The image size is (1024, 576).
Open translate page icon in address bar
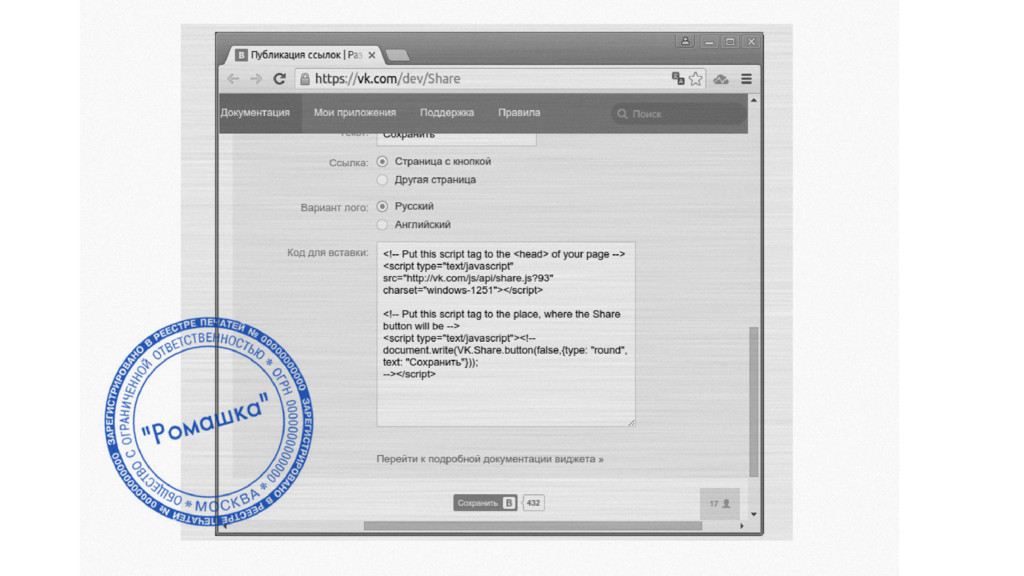coord(678,78)
